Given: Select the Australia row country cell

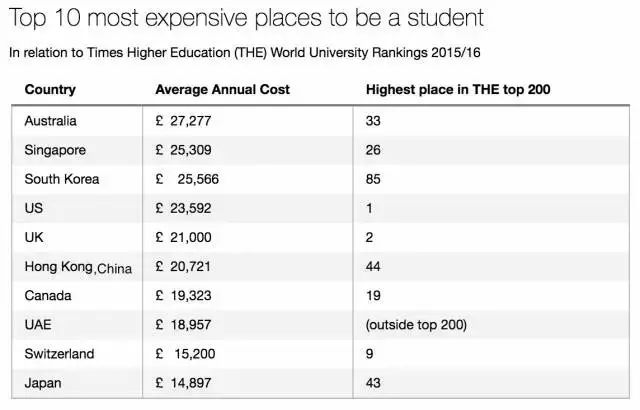Looking at the screenshot, I should [x=52, y=120].
